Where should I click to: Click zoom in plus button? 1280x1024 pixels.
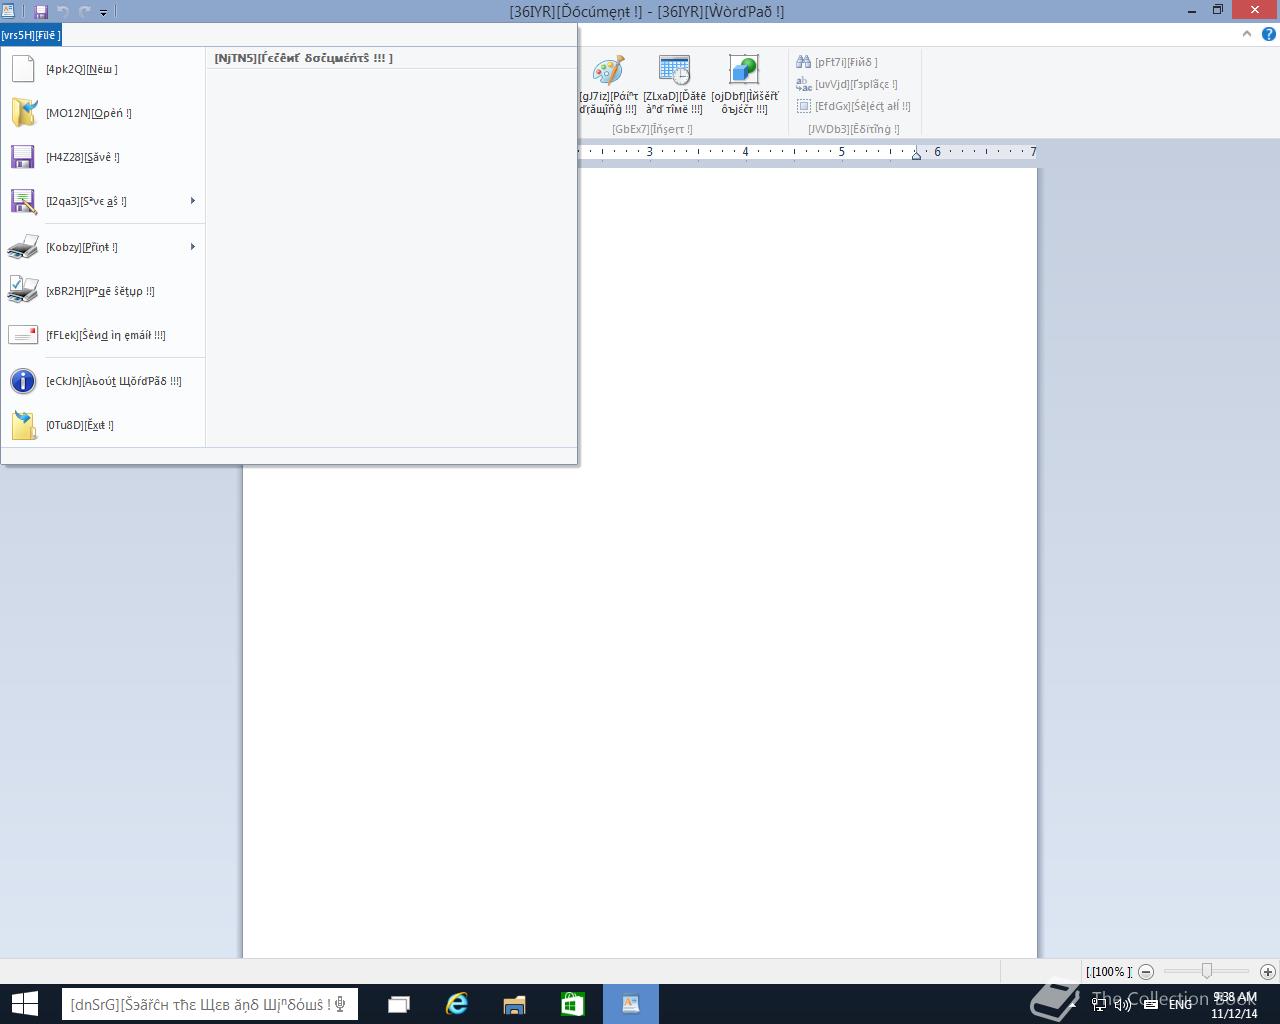click(x=1267, y=971)
